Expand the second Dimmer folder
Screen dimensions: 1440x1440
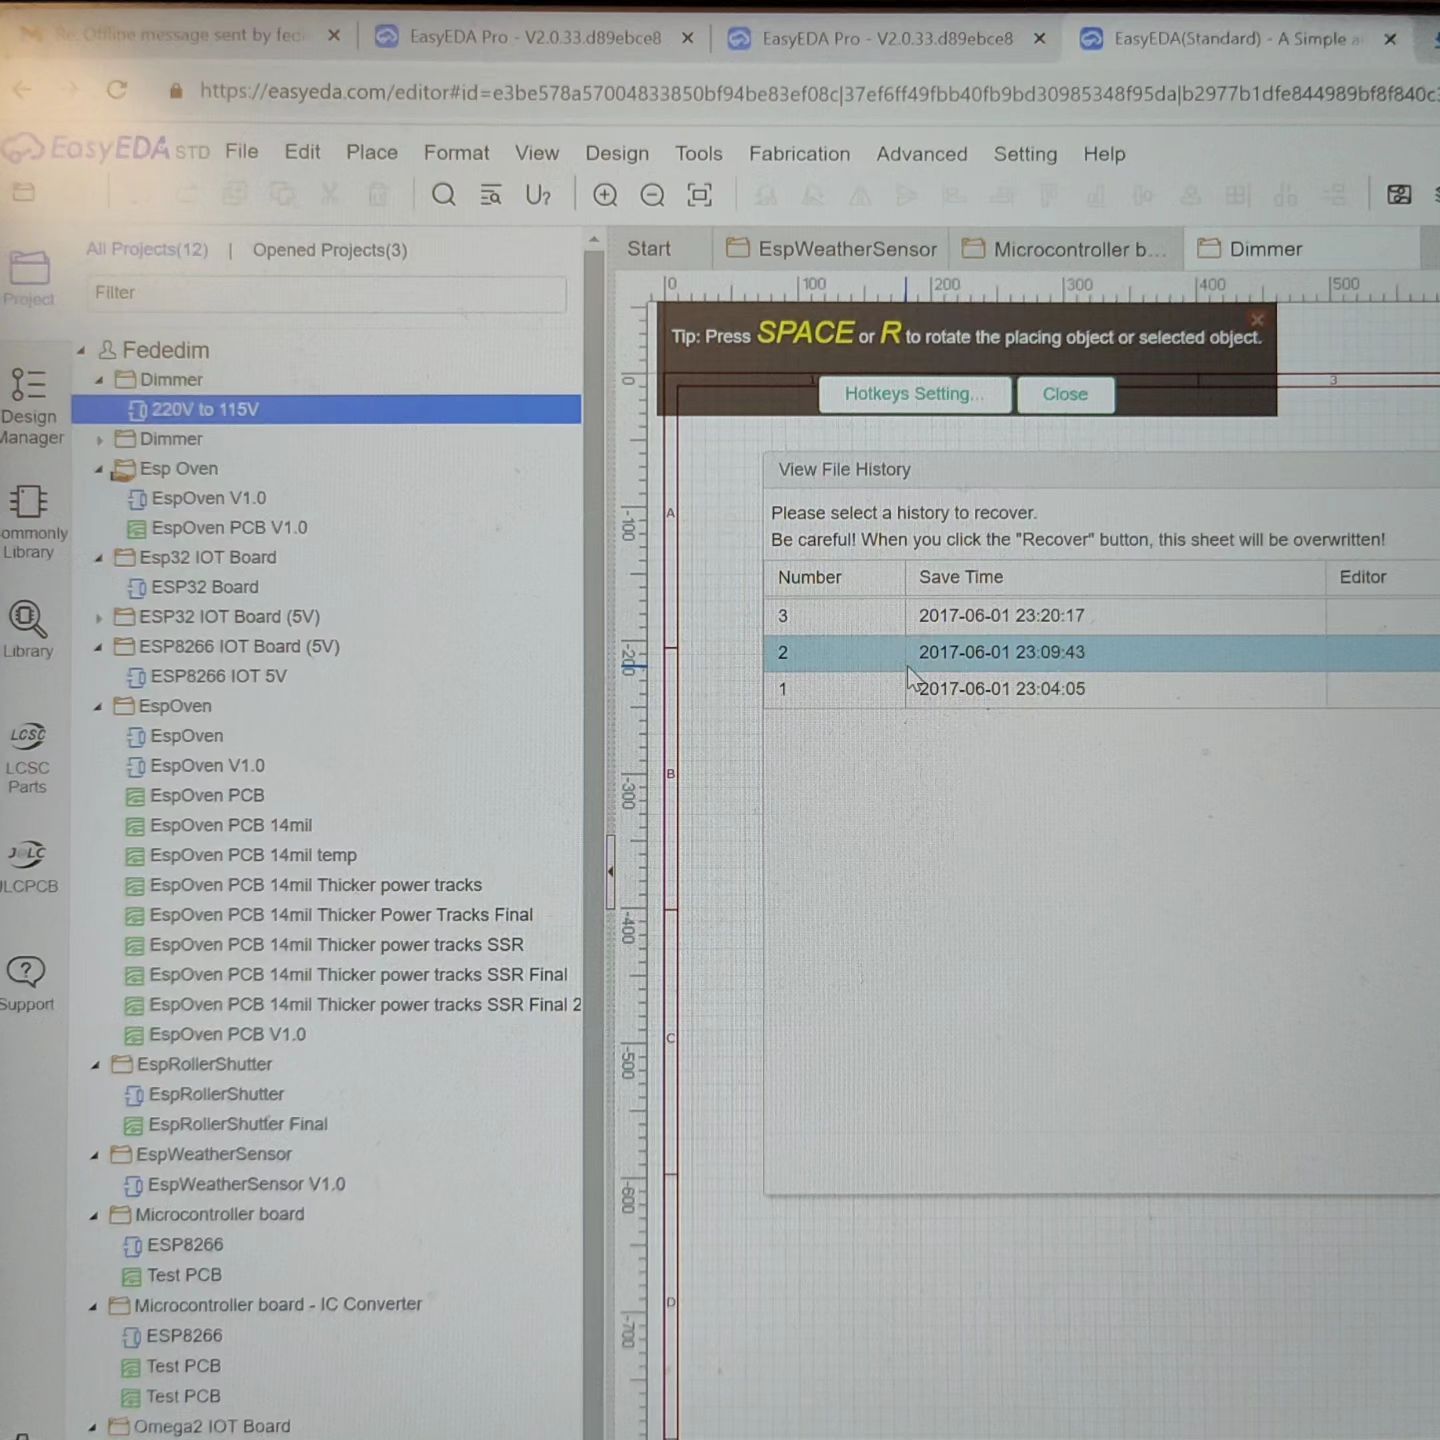(99, 439)
